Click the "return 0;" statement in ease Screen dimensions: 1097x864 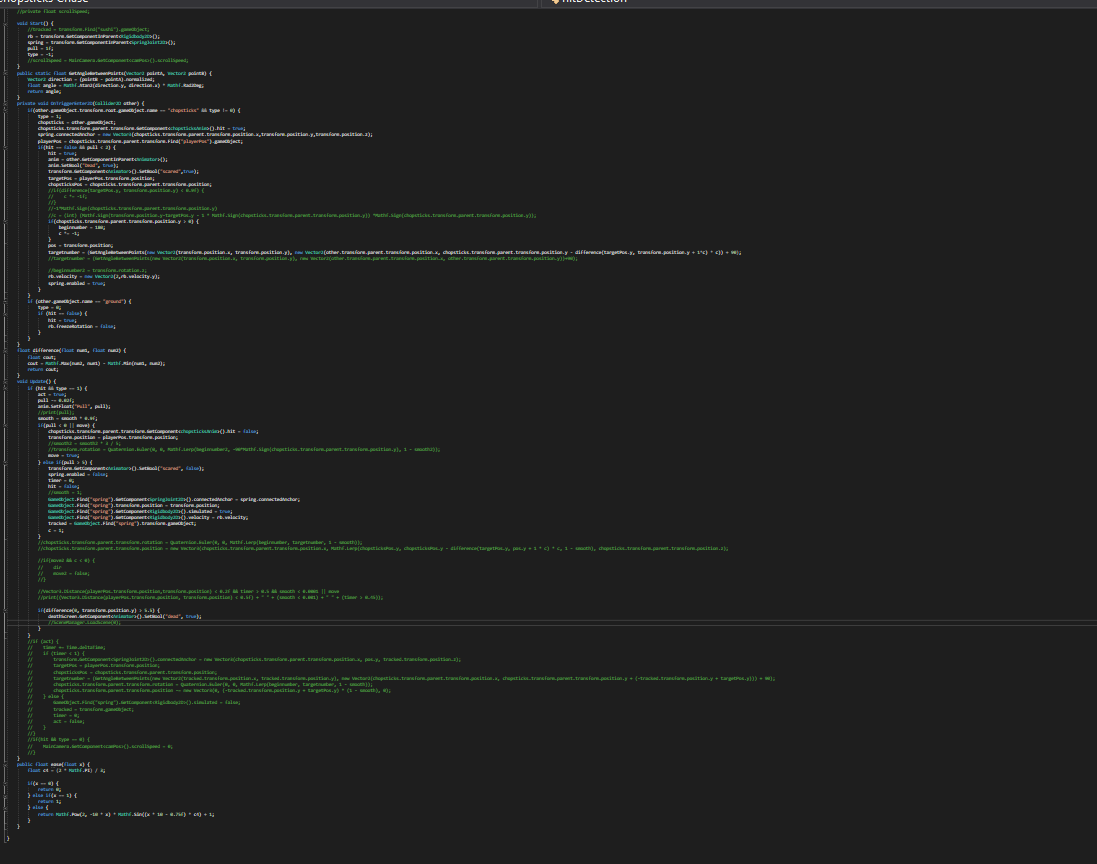point(49,790)
